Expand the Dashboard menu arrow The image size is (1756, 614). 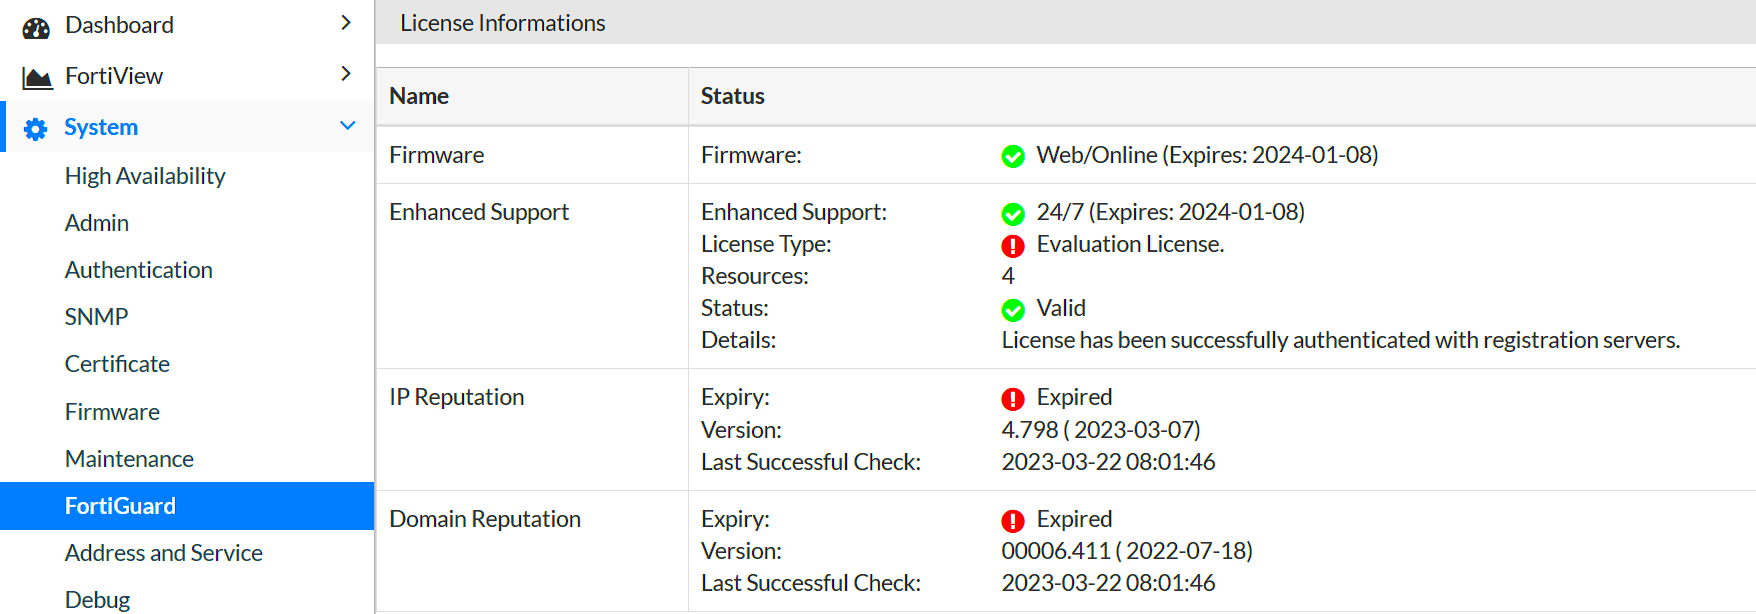click(346, 23)
